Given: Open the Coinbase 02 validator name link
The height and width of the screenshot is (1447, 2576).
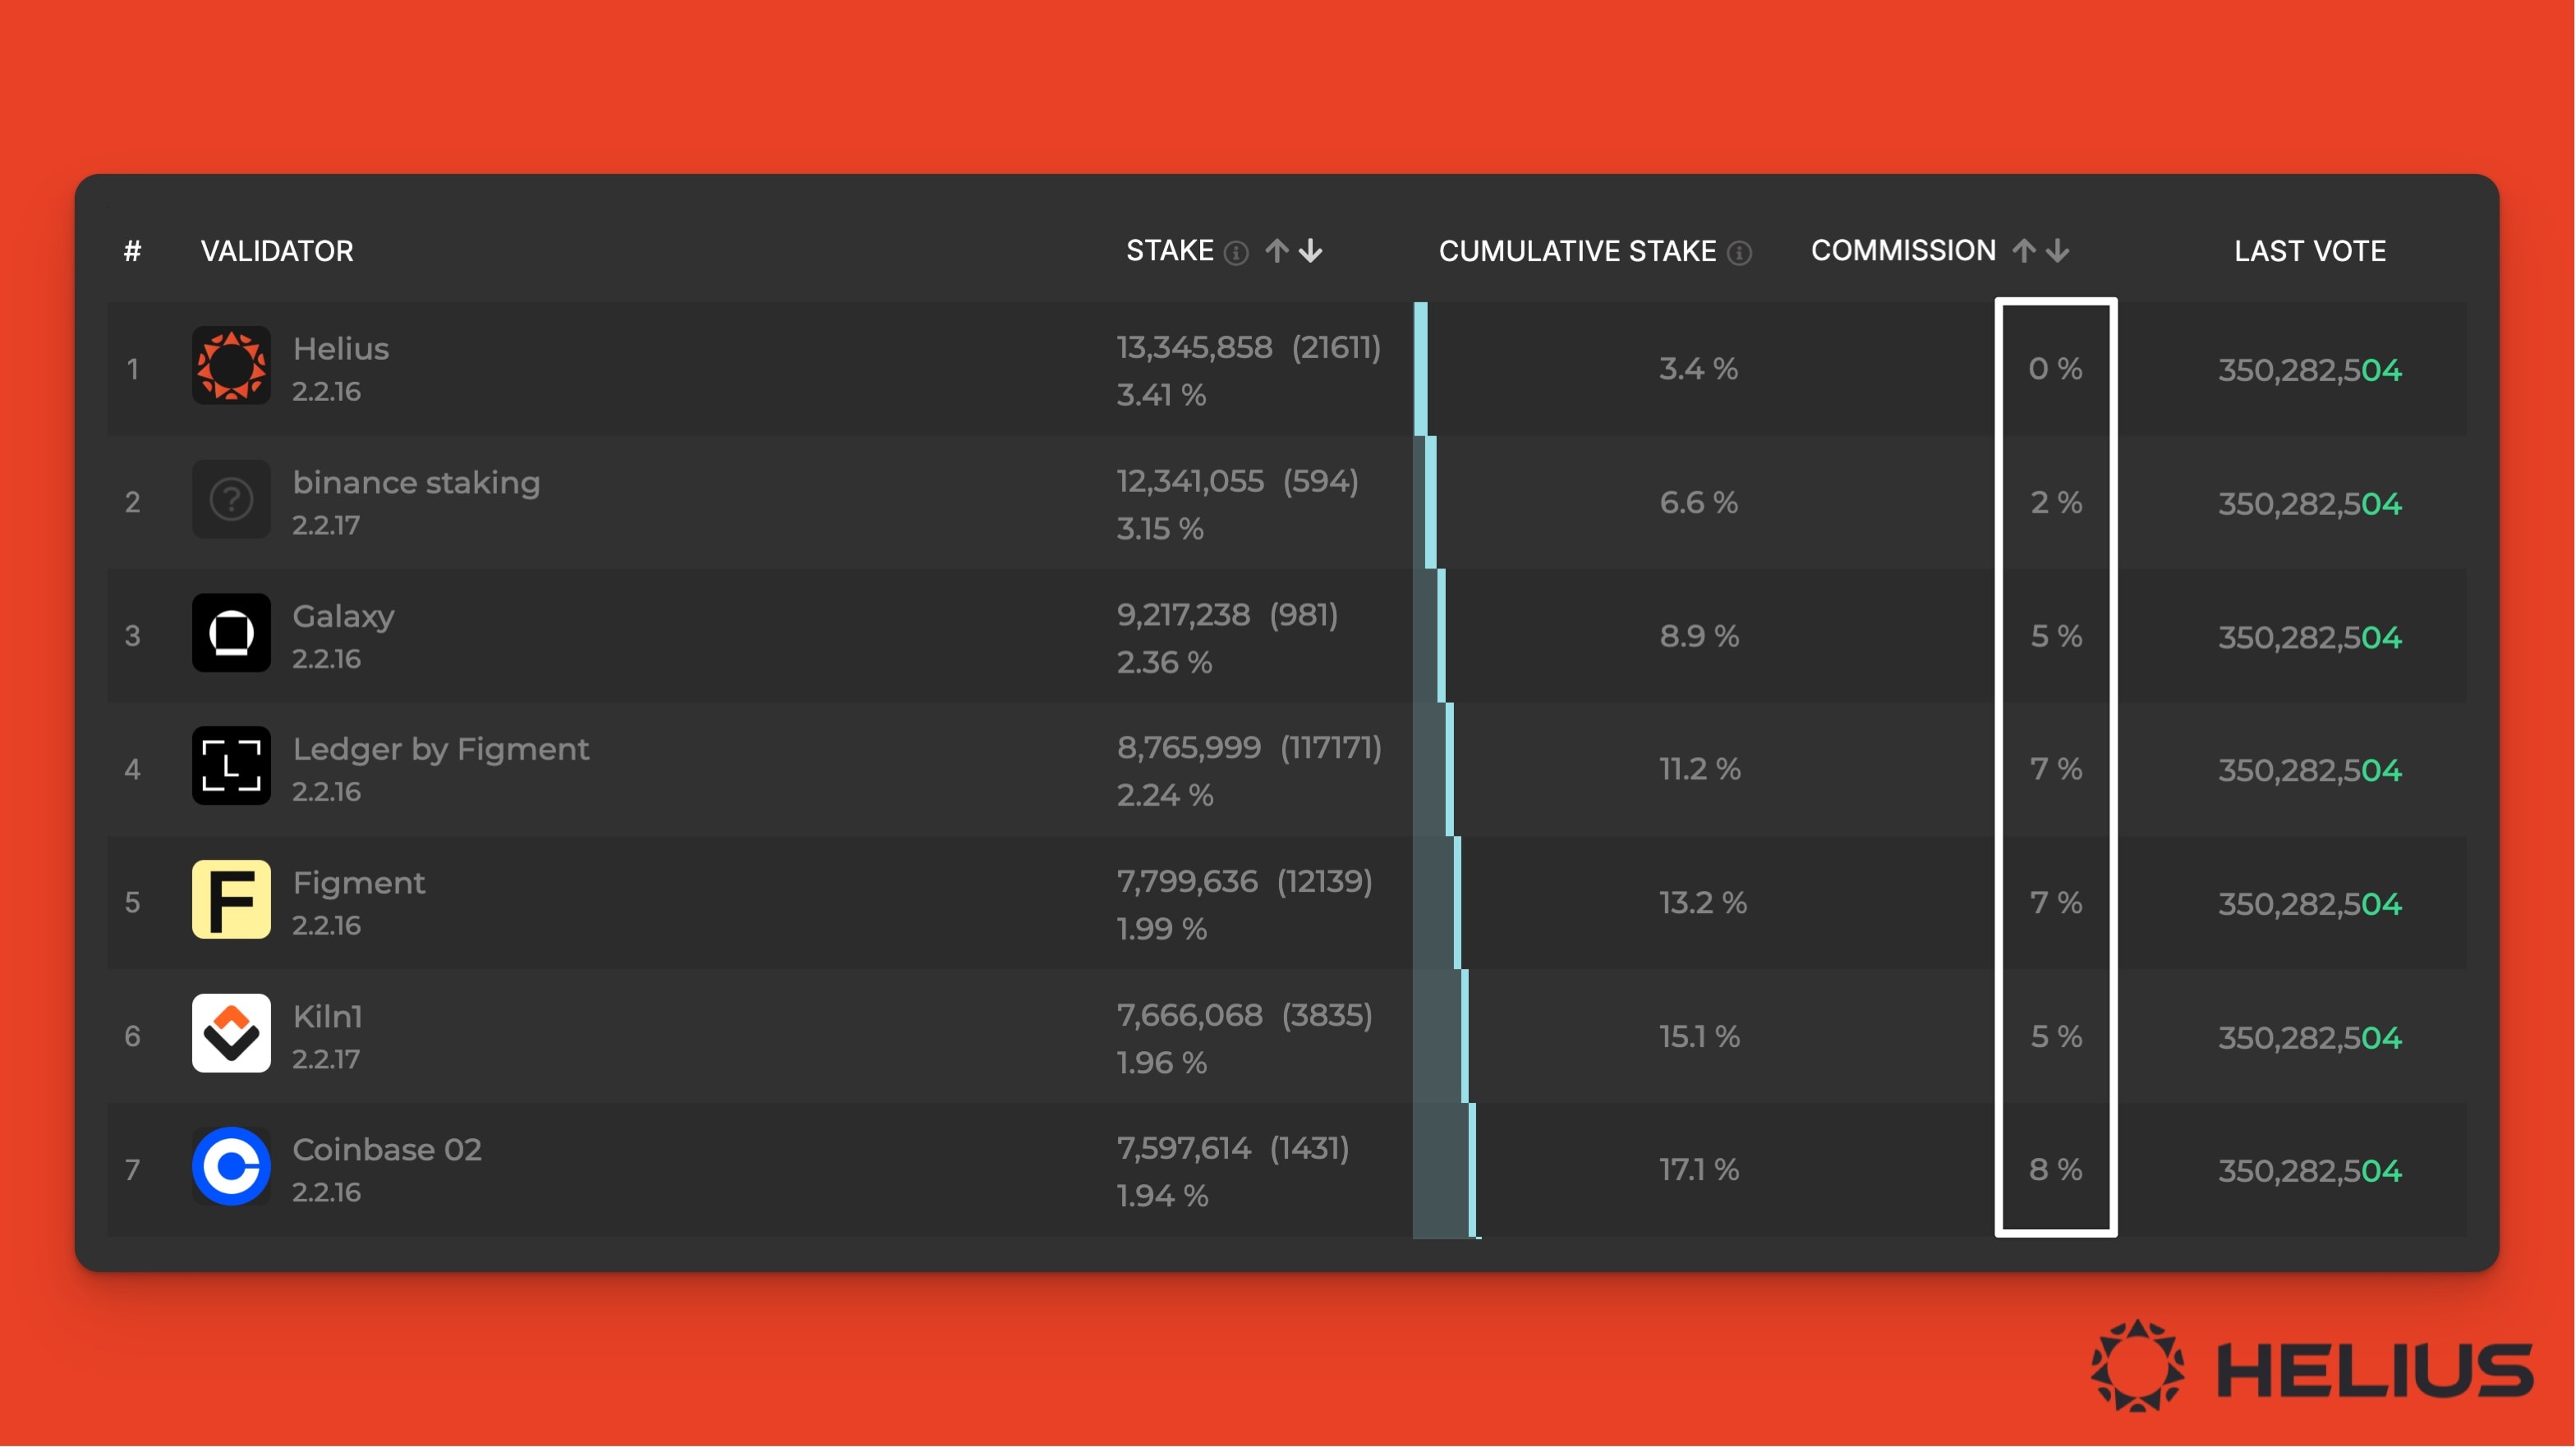Looking at the screenshot, I should click(387, 1149).
